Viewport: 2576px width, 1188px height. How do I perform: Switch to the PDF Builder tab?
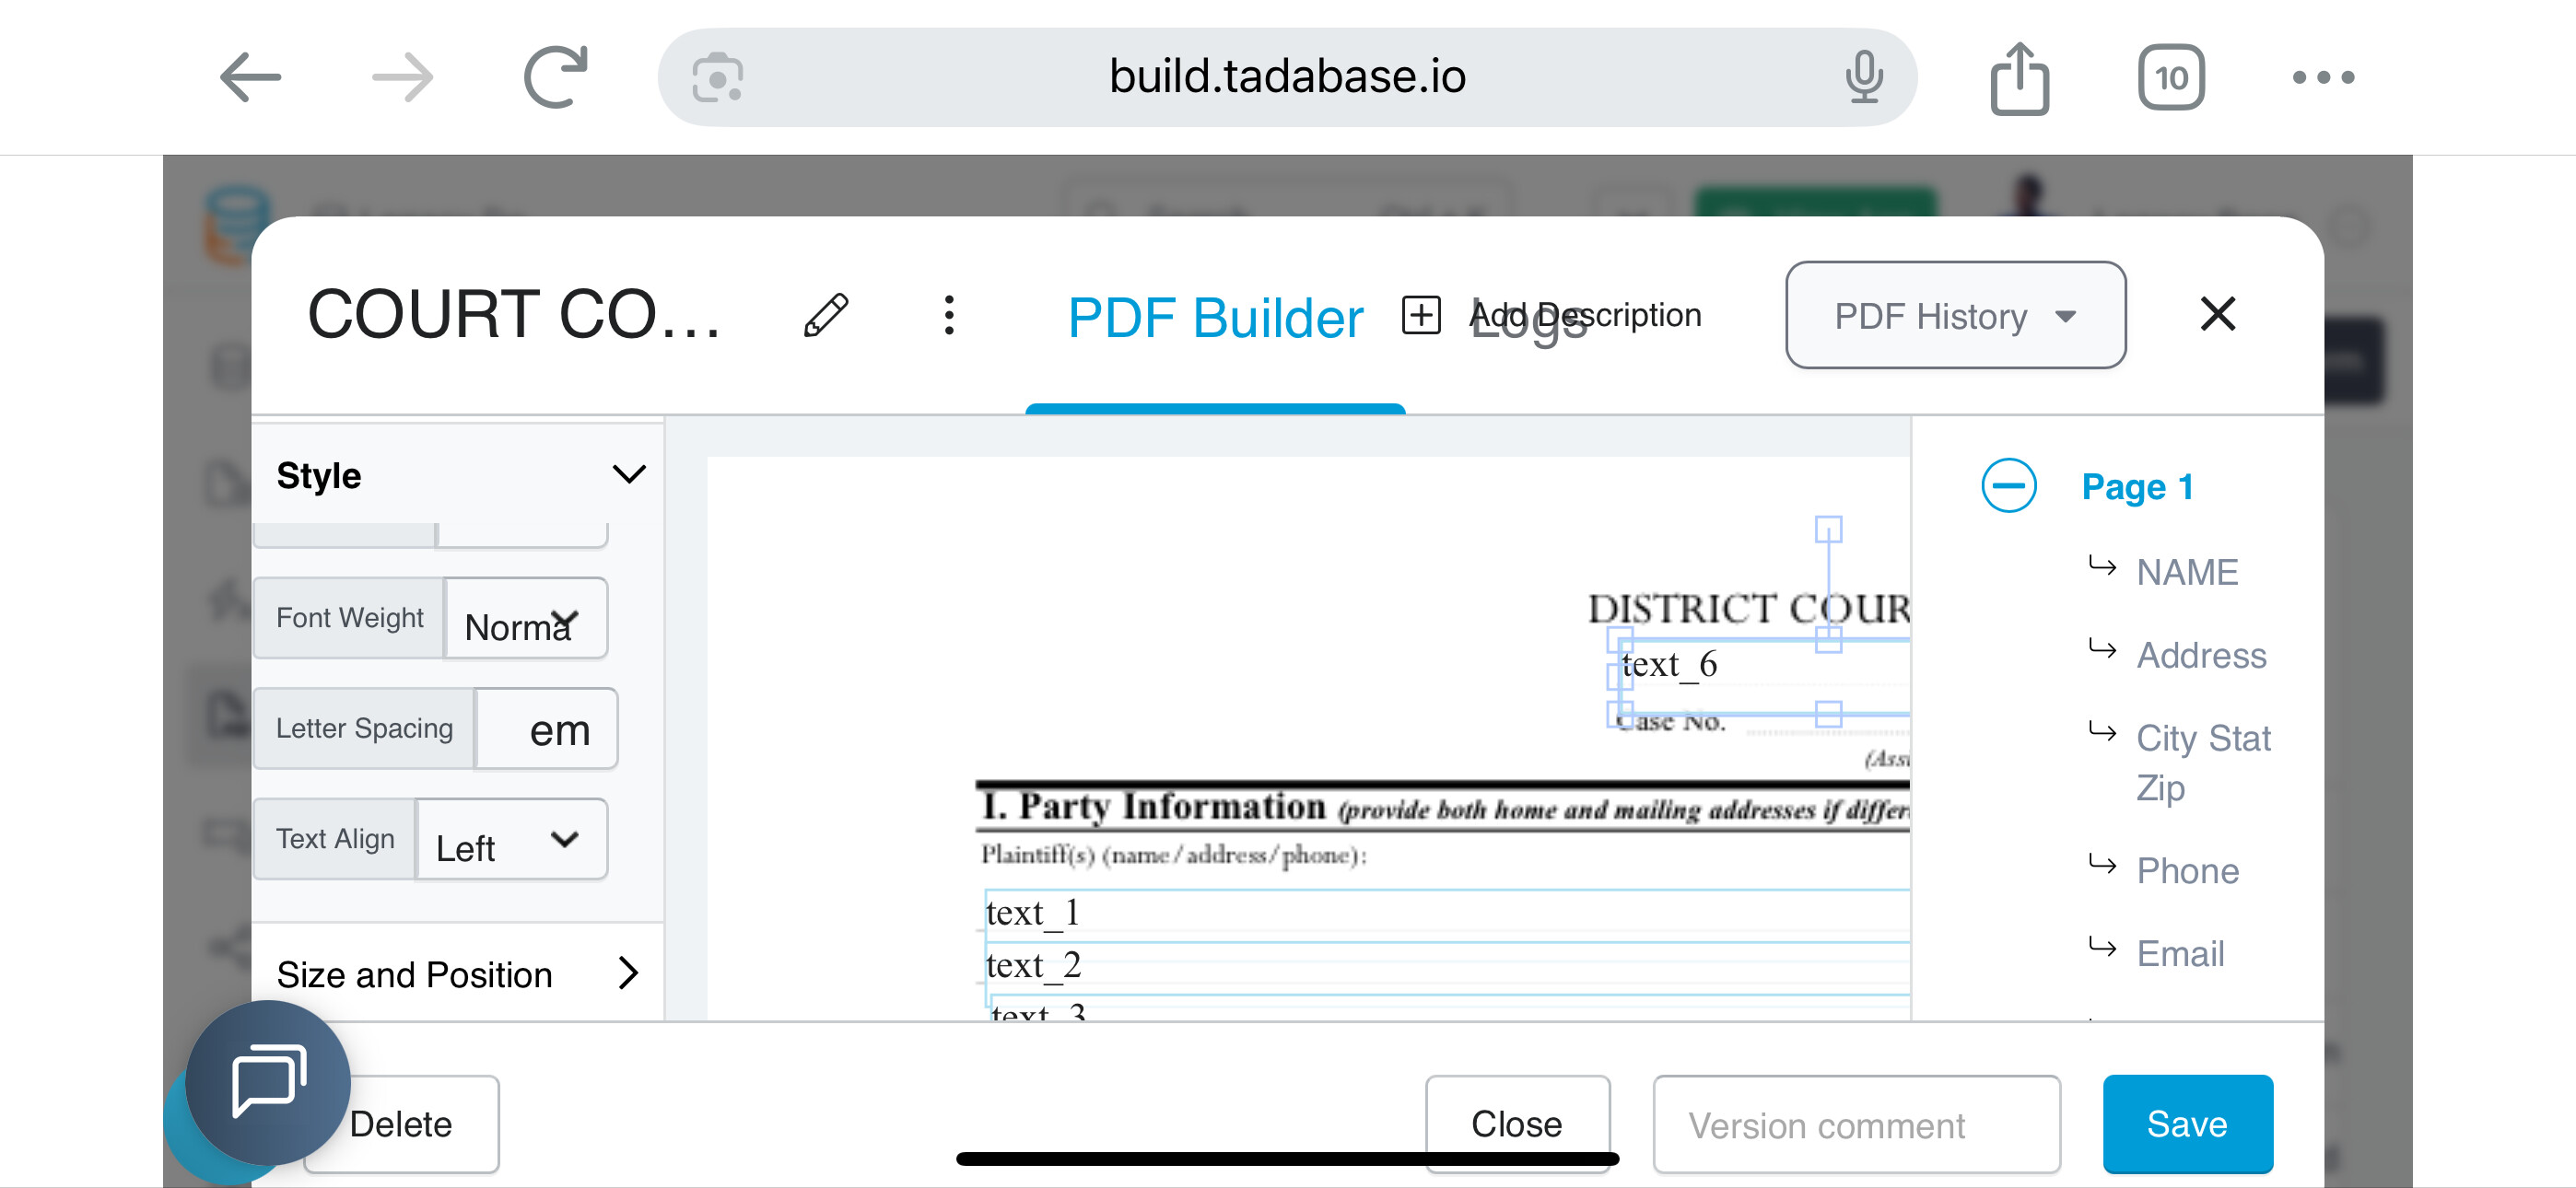pos(1214,319)
